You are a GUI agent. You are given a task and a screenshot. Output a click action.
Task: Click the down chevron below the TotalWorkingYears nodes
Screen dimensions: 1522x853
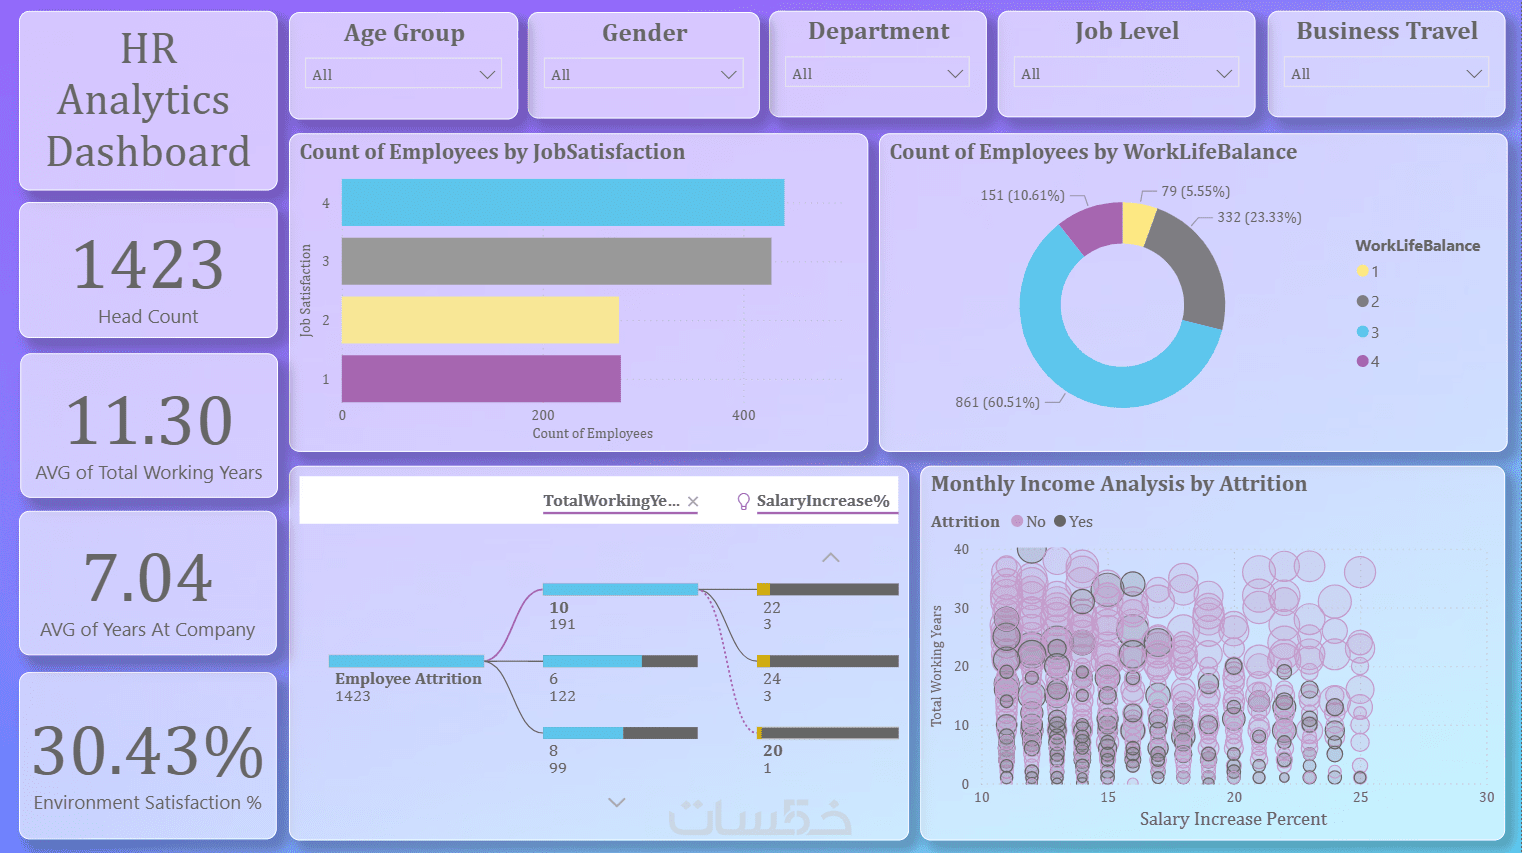617,802
